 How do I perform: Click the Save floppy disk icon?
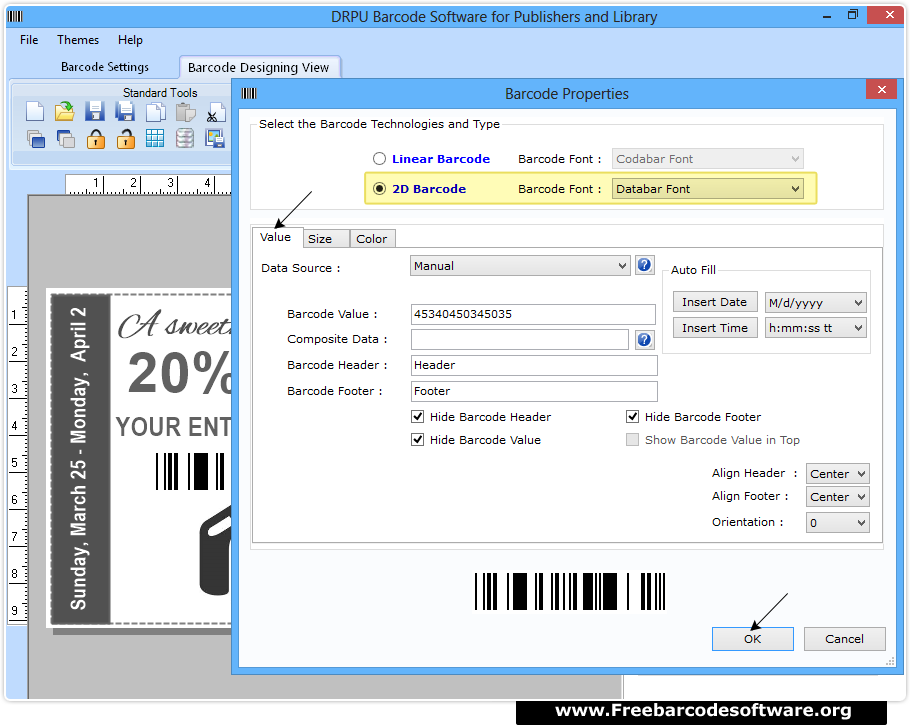(95, 111)
